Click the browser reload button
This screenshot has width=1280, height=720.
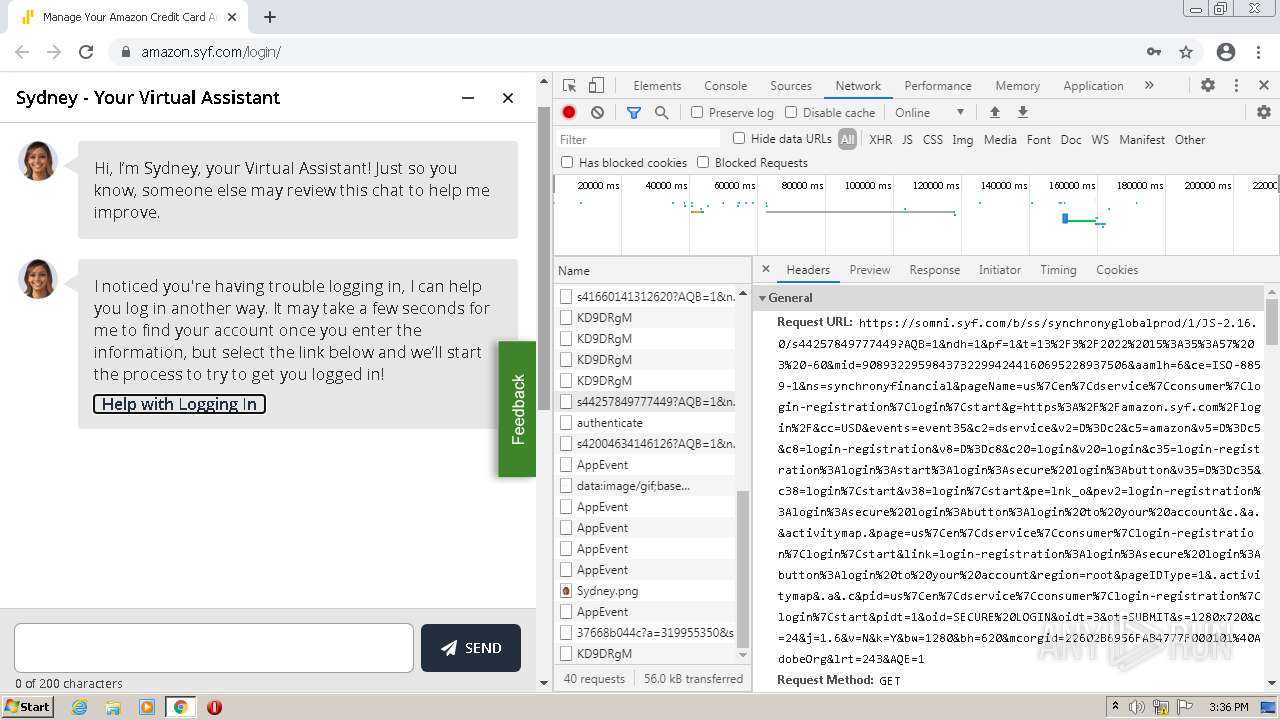coord(86,52)
